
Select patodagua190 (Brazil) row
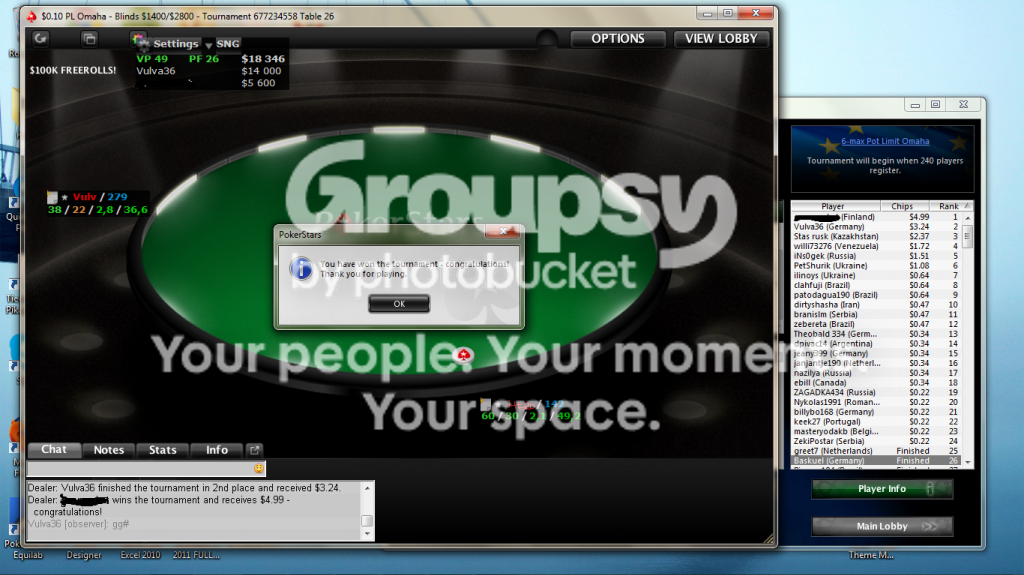(x=876, y=295)
